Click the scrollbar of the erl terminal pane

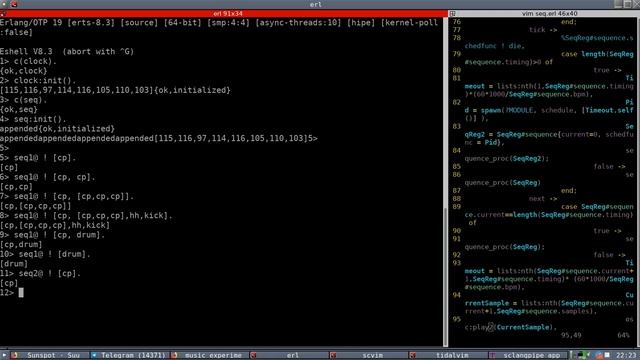pos(445,182)
